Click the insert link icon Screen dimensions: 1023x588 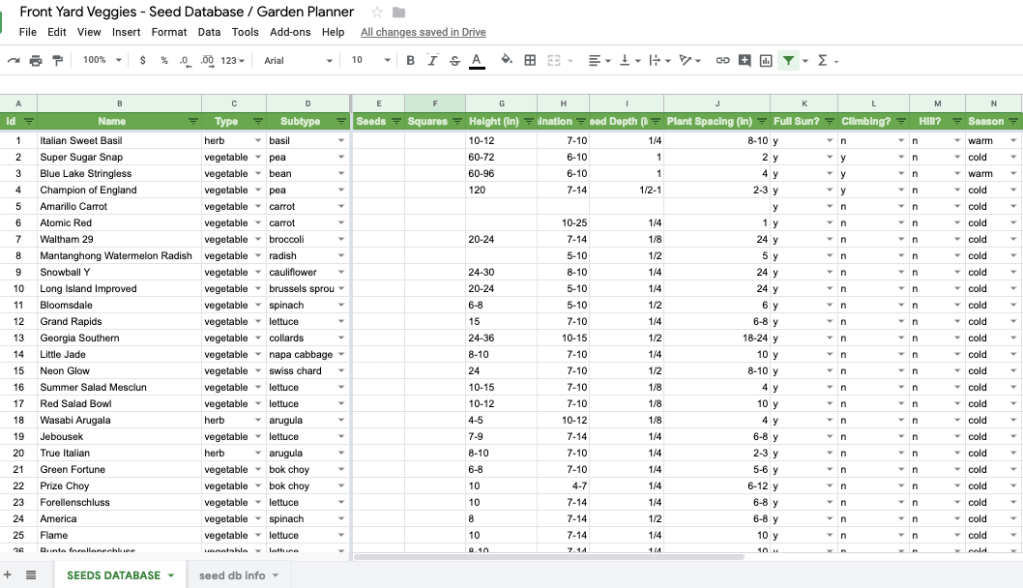point(722,61)
